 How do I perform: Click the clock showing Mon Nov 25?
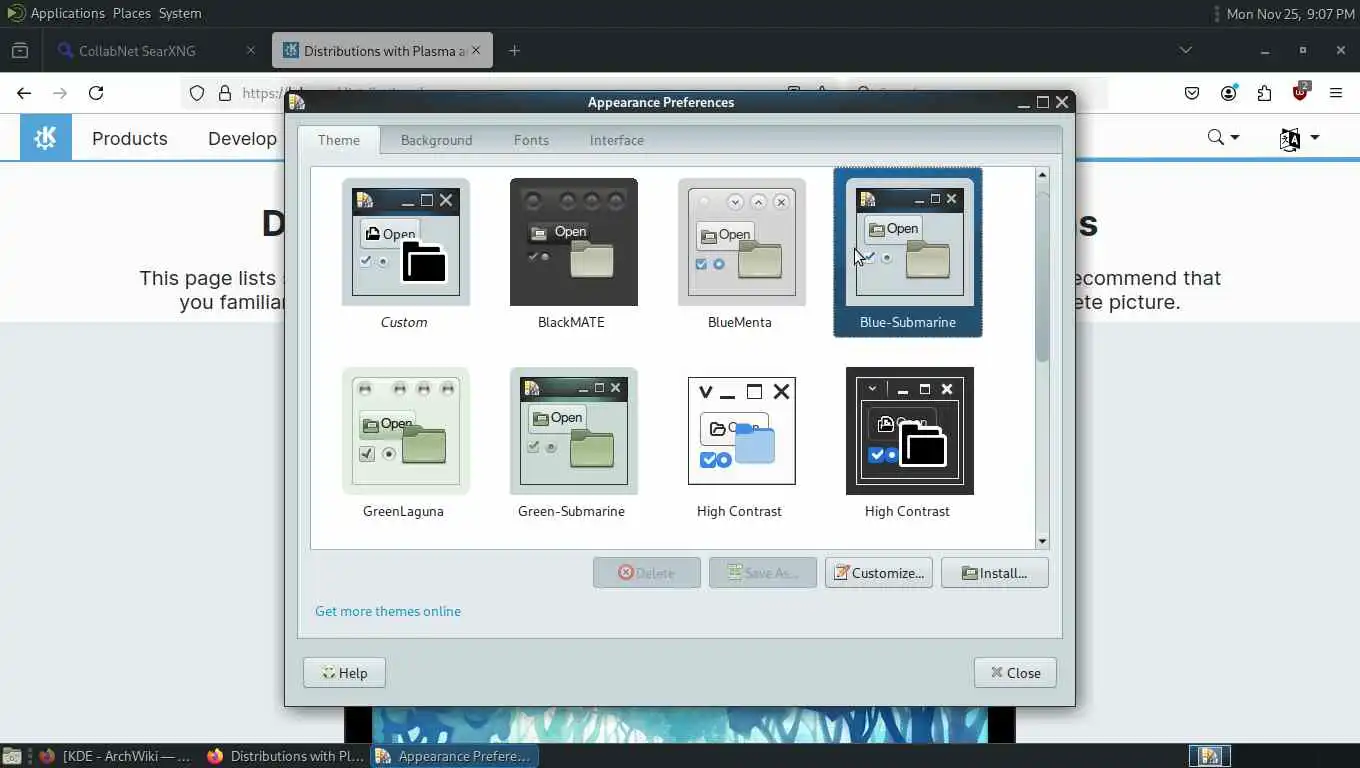(x=1291, y=14)
